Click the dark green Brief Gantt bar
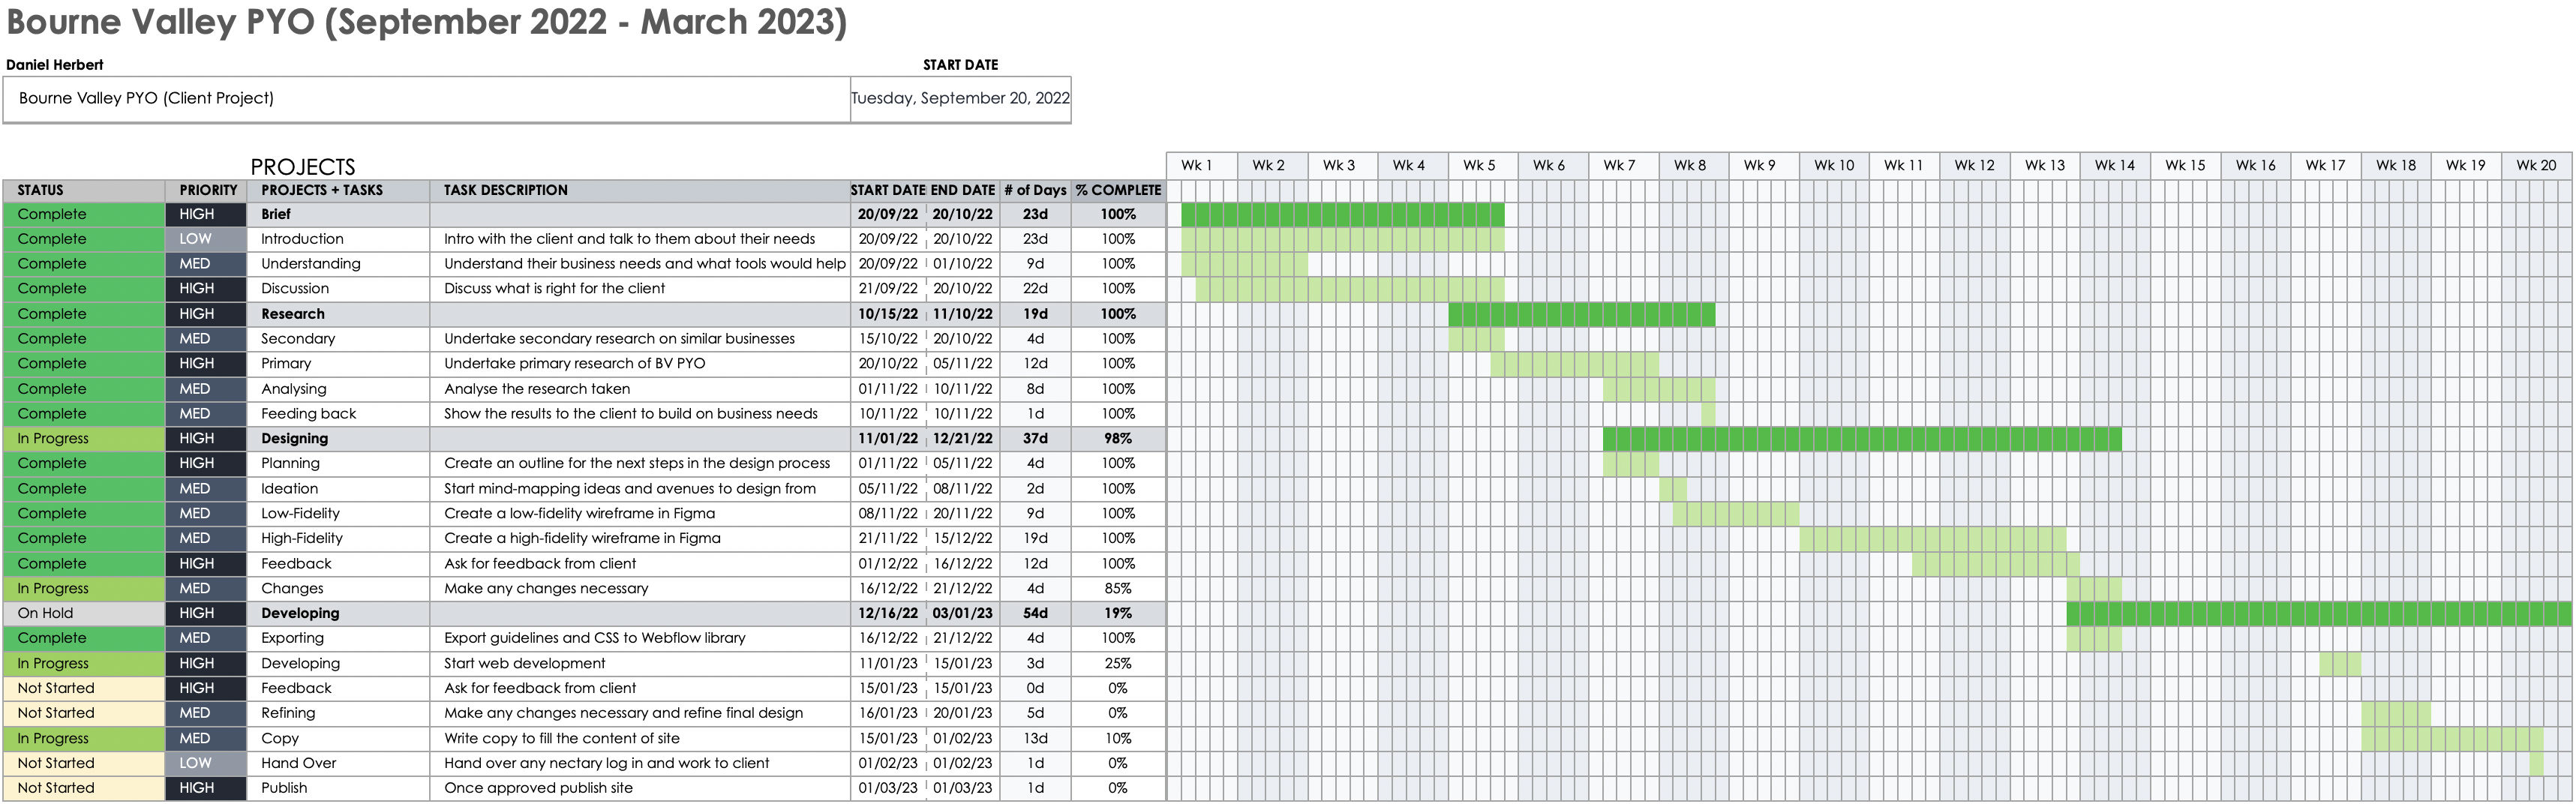Screen dimensions: 2576x804 [x=1342, y=214]
